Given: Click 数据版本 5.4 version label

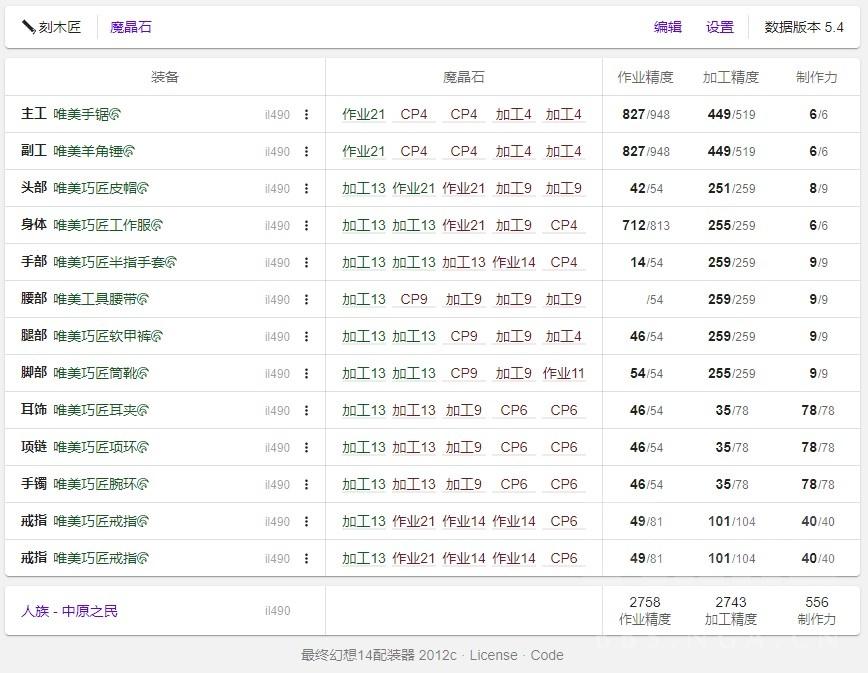Looking at the screenshot, I should 804,27.
